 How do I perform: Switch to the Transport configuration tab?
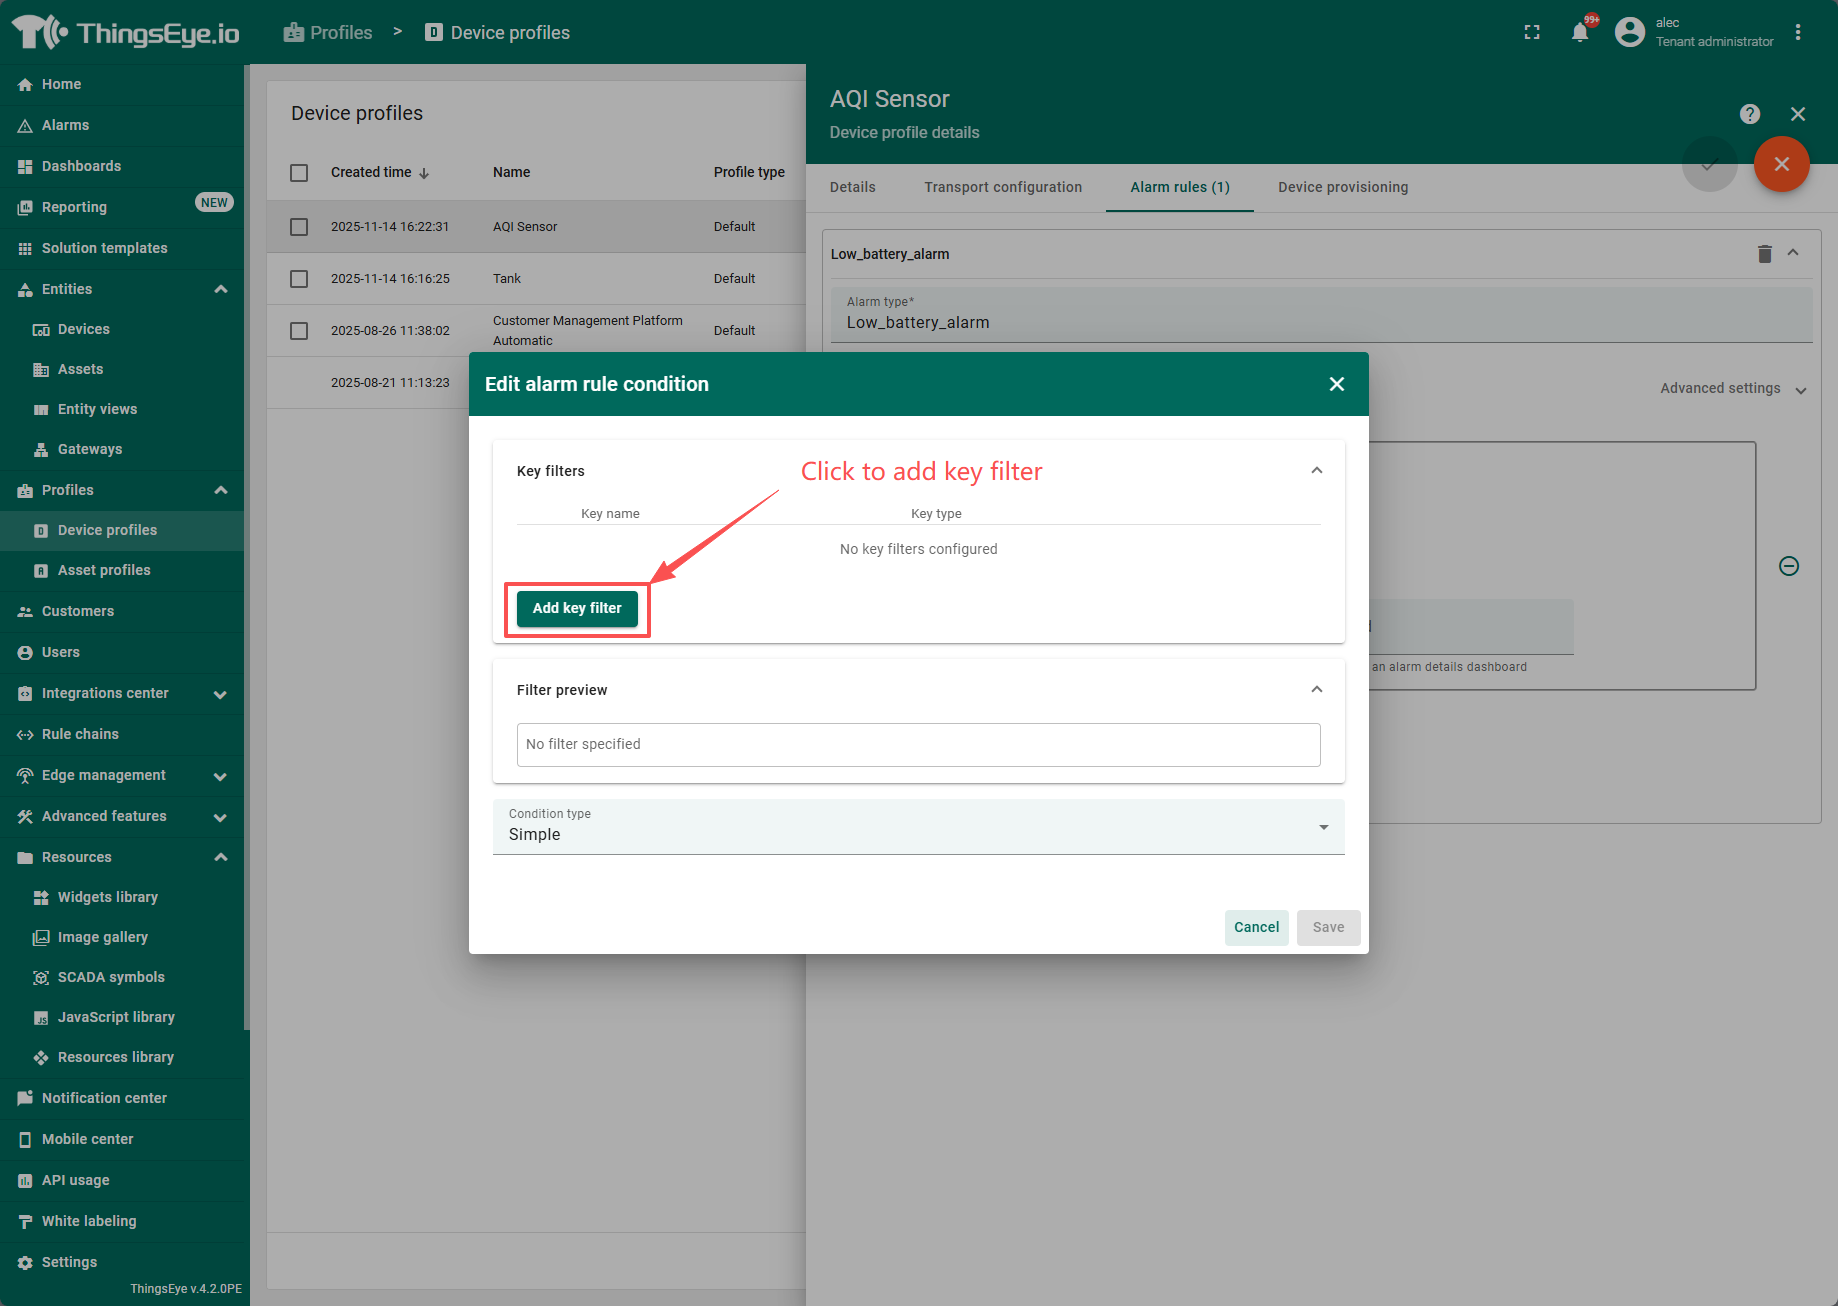click(x=1002, y=187)
